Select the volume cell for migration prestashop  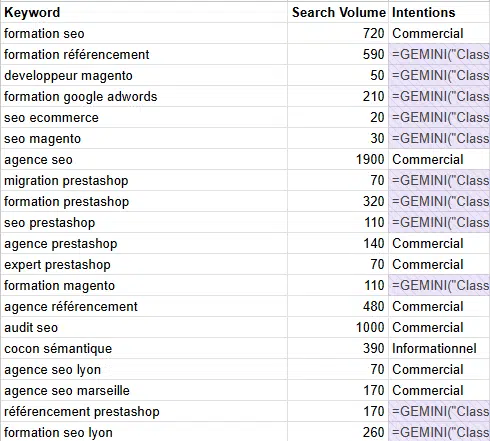click(x=338, y=180)
